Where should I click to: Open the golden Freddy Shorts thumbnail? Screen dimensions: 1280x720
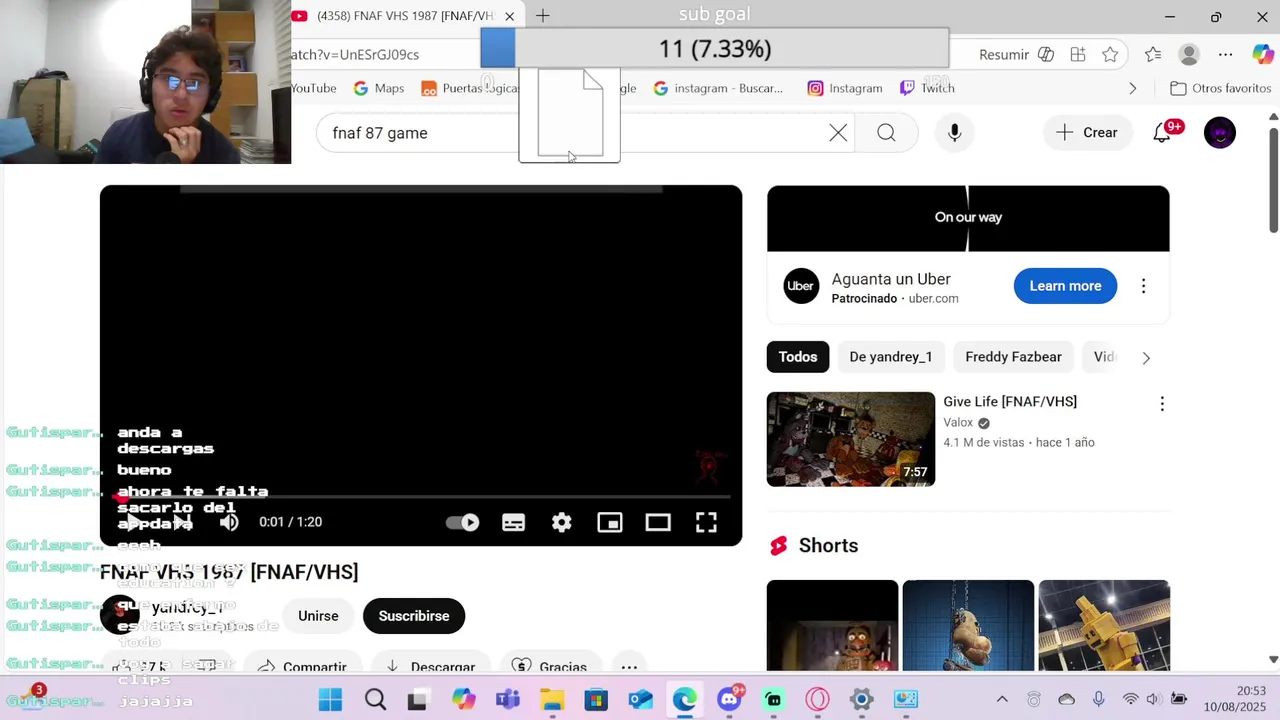point(1104,626)
